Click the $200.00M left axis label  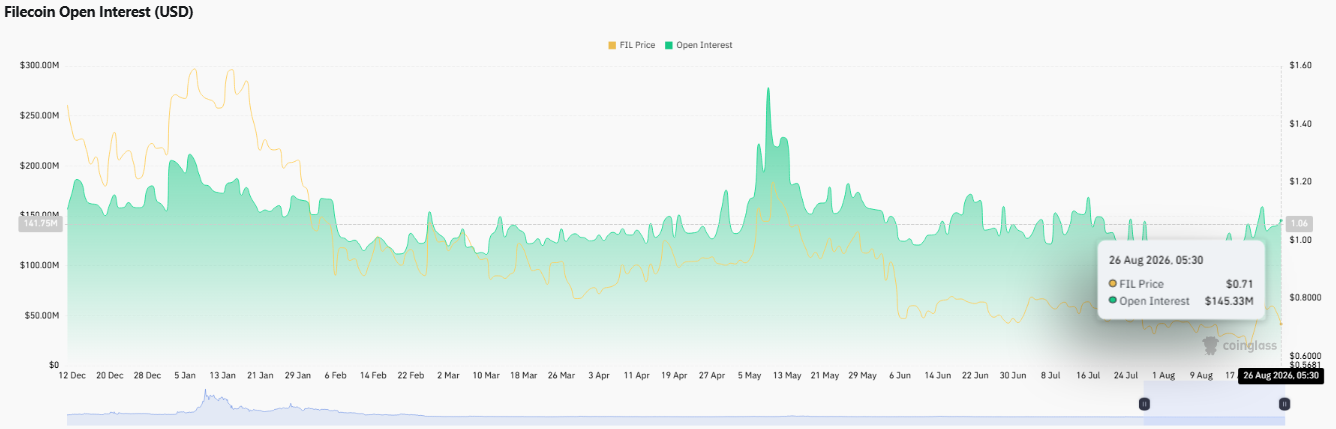tap(39, 165)
